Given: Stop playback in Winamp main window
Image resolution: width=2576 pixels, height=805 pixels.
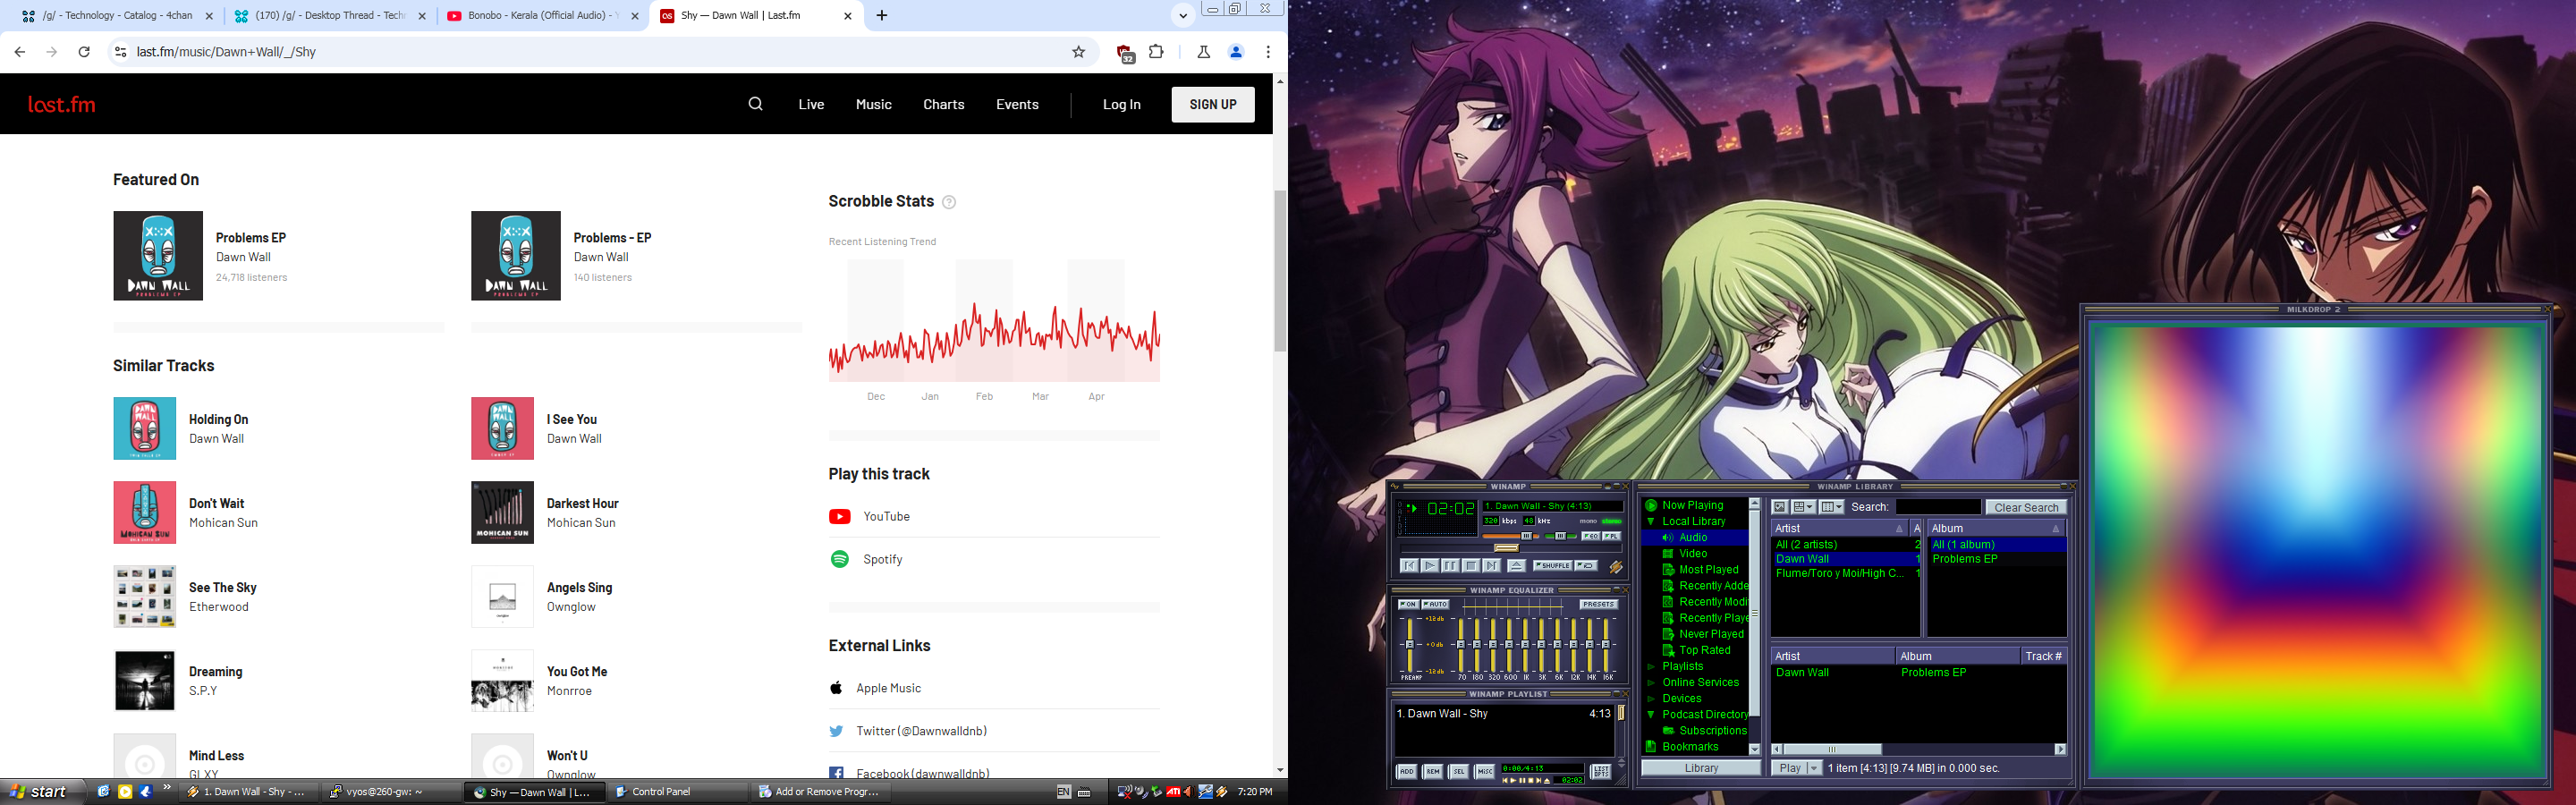Looking at the screenshot, I should [1471, 566].
